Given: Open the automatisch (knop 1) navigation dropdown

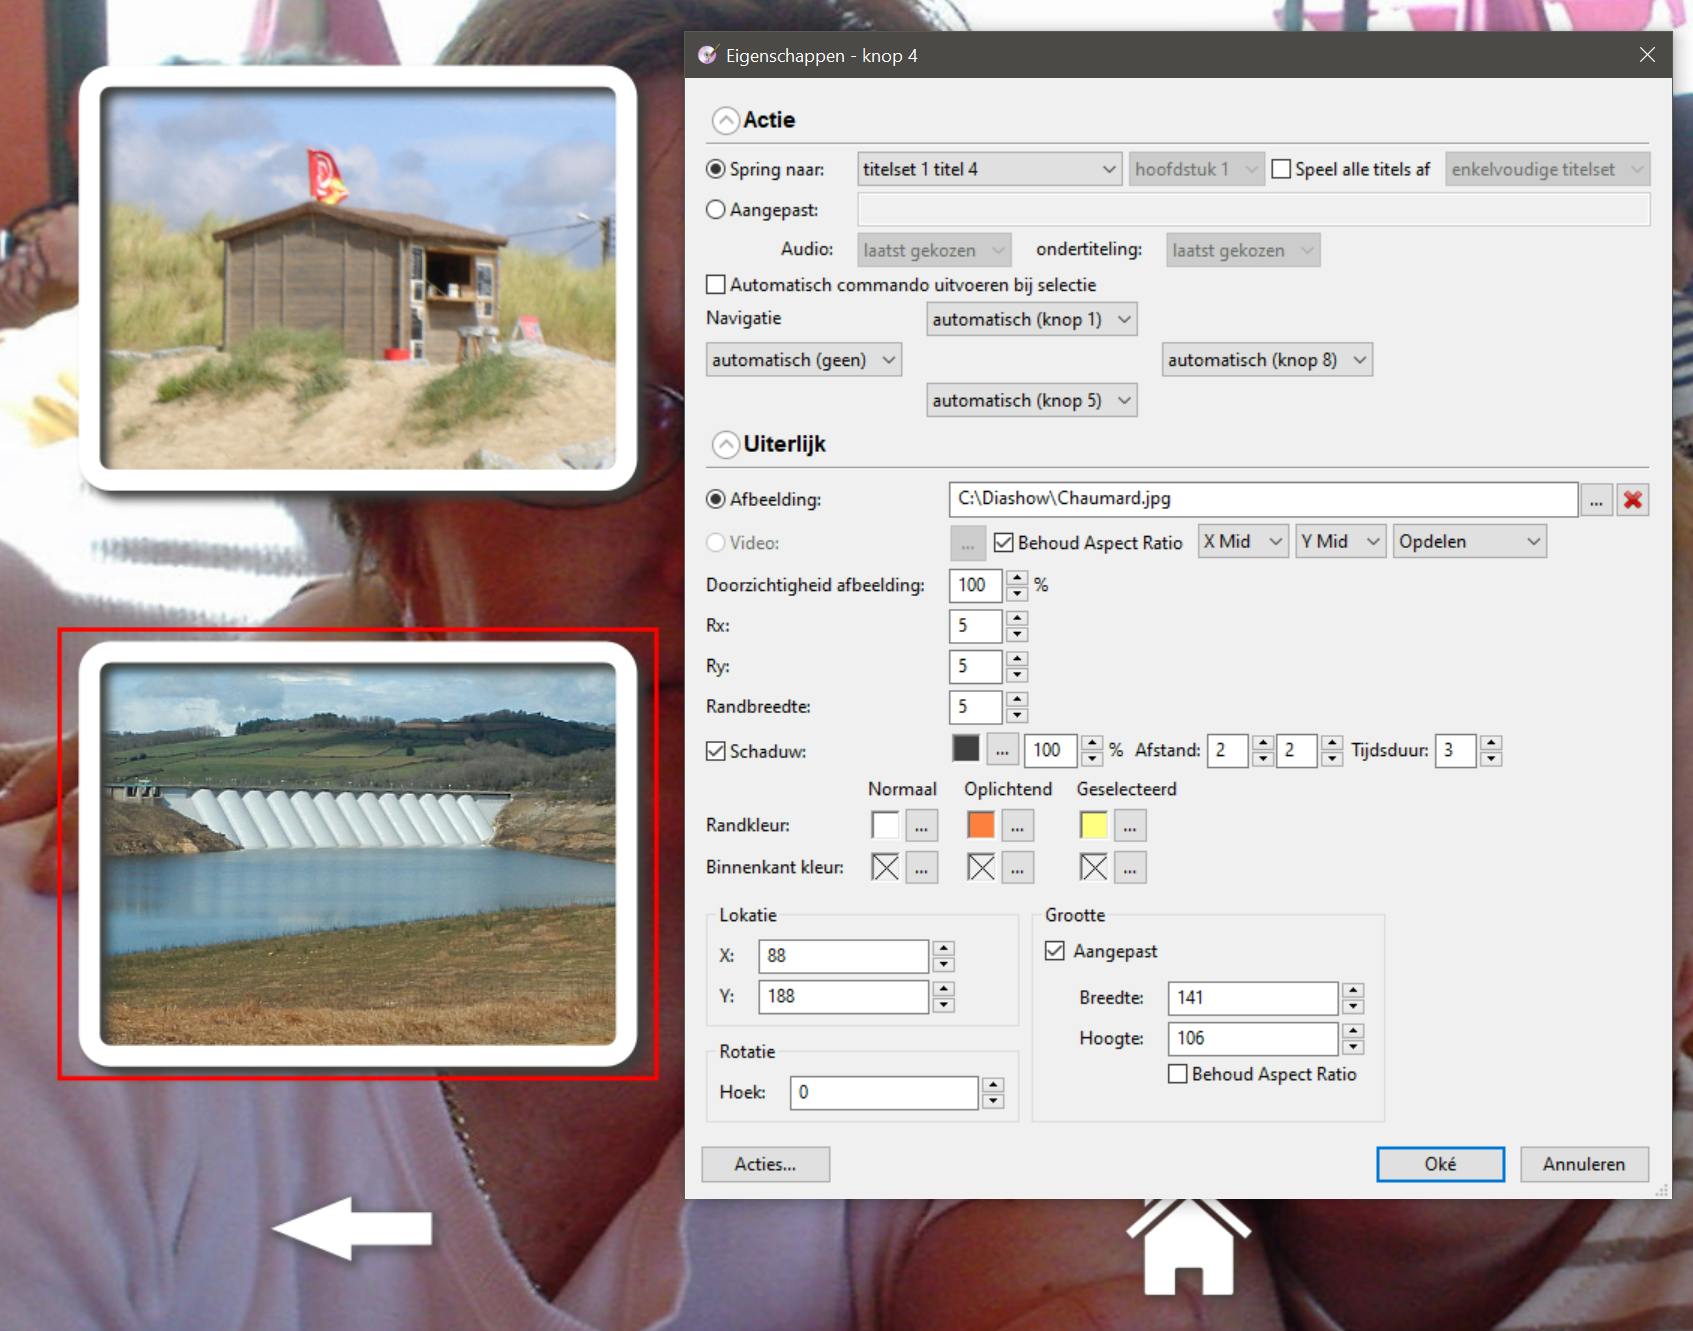Looking at the screenshot, I should tap(1031, 319).
